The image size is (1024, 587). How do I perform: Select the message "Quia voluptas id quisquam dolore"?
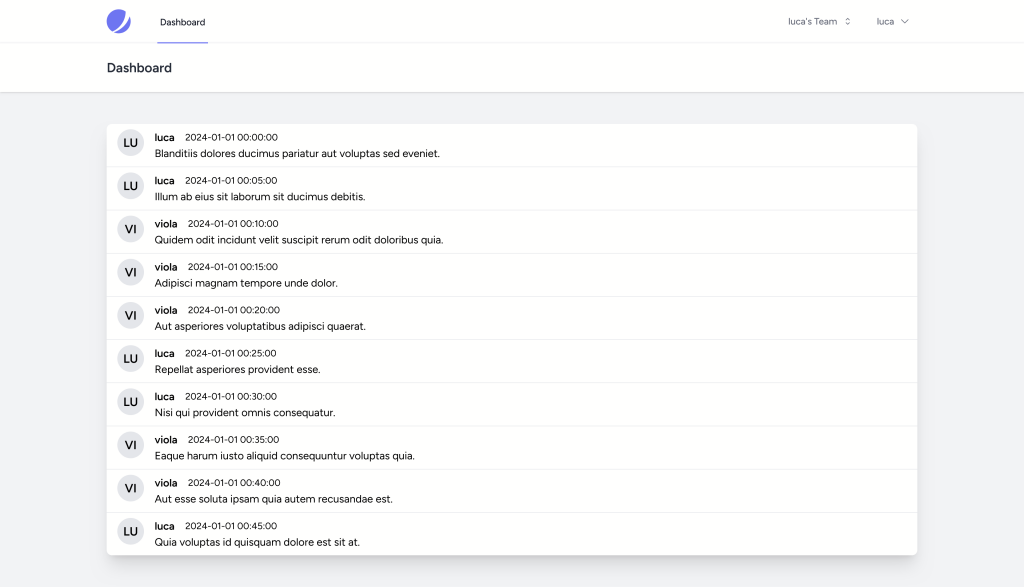(x=257, y=542)
